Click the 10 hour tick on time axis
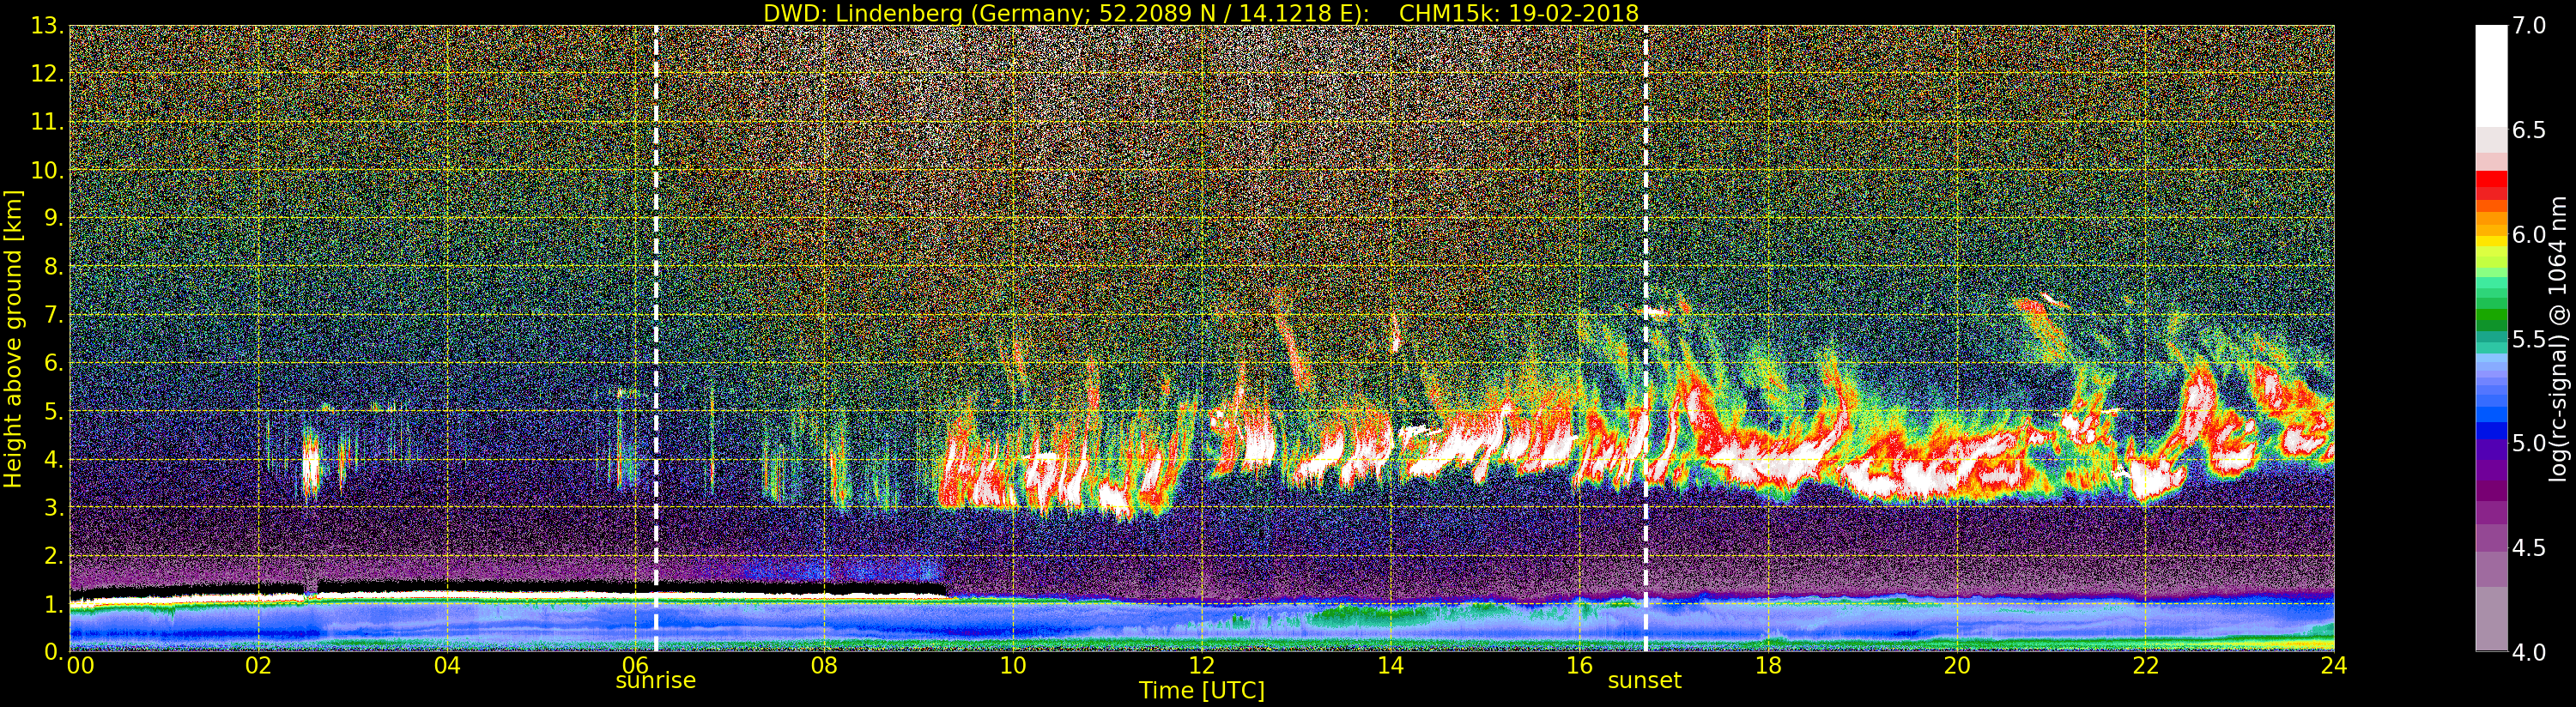Viewport: 2576px width, 707px height. coord(1013,666)
